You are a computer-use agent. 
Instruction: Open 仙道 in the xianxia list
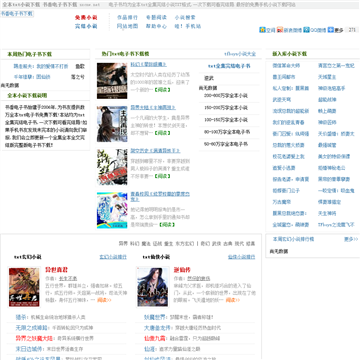coord(149,349)
